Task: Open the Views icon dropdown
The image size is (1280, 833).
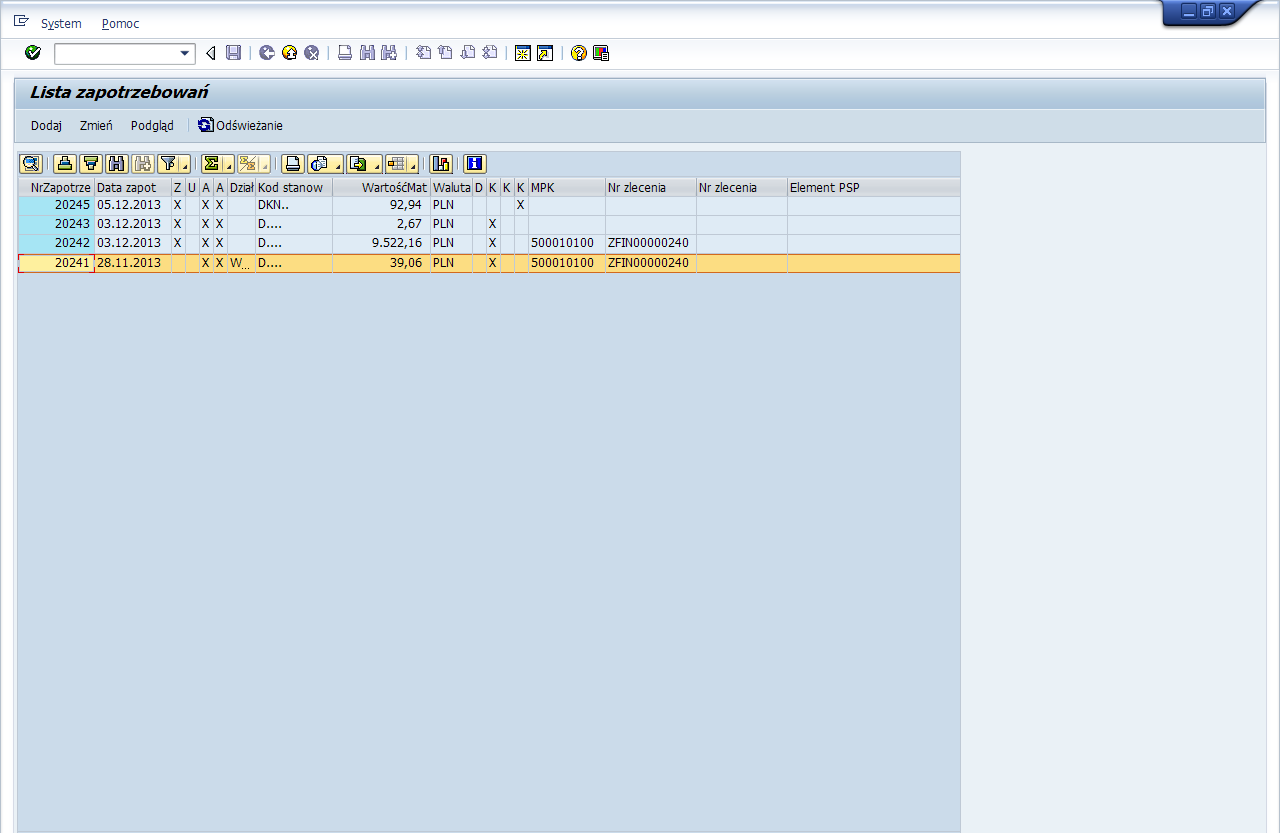Action: 324,164
